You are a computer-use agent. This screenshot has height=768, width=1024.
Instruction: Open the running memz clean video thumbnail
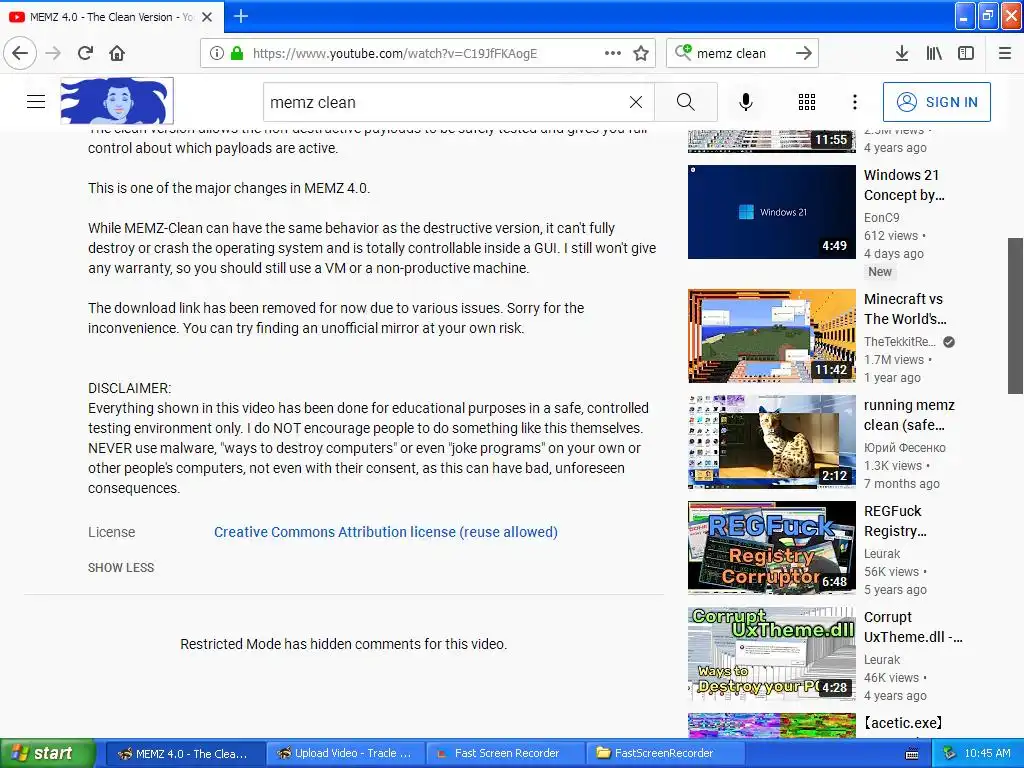[771, 441]
